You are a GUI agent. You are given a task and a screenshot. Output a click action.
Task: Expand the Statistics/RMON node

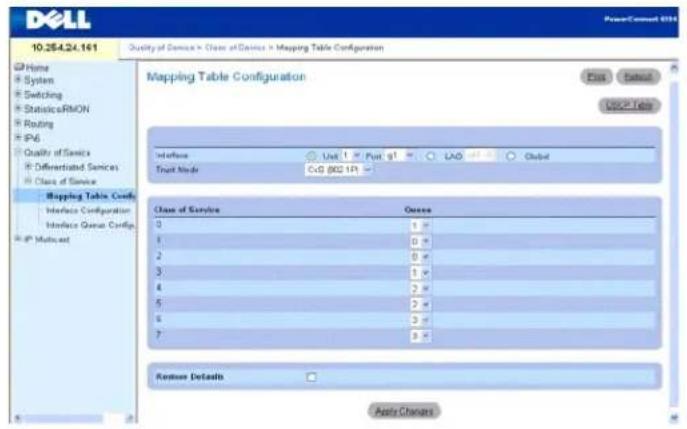(18, 109)
